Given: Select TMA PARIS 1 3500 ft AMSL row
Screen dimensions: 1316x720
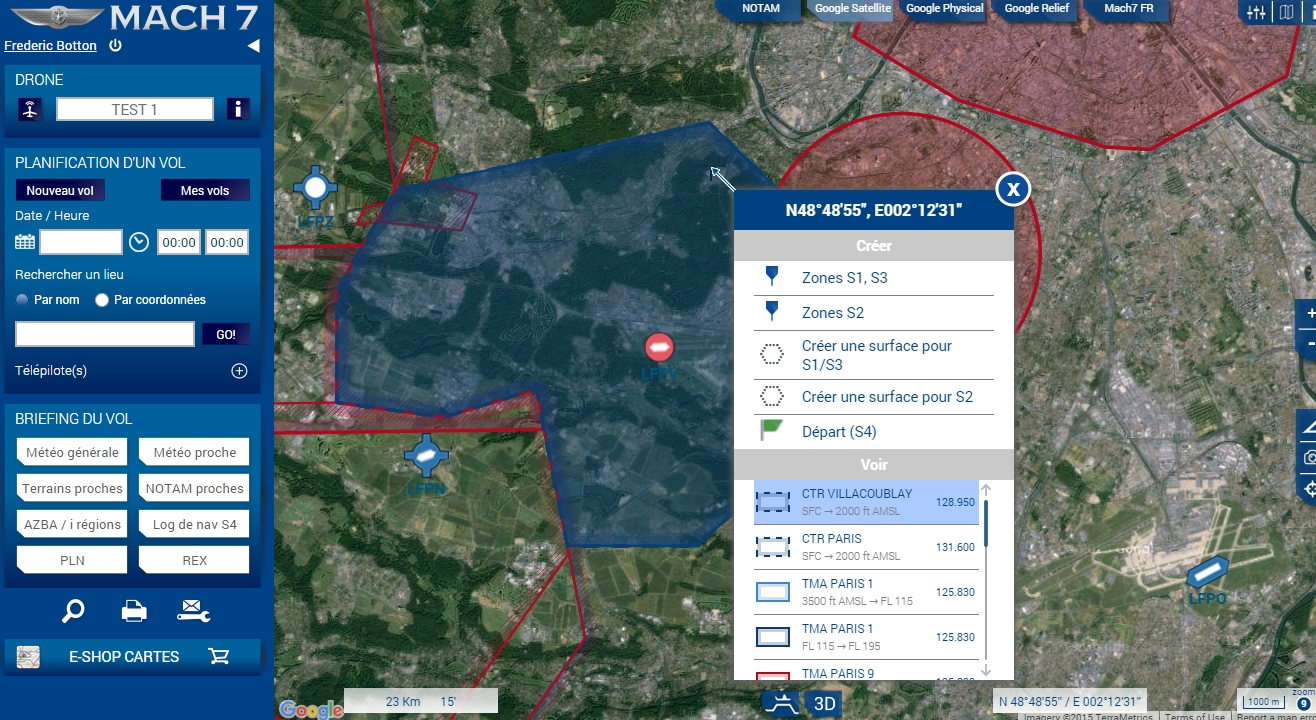Looking at the screenshot, I should tap(866, 592).
